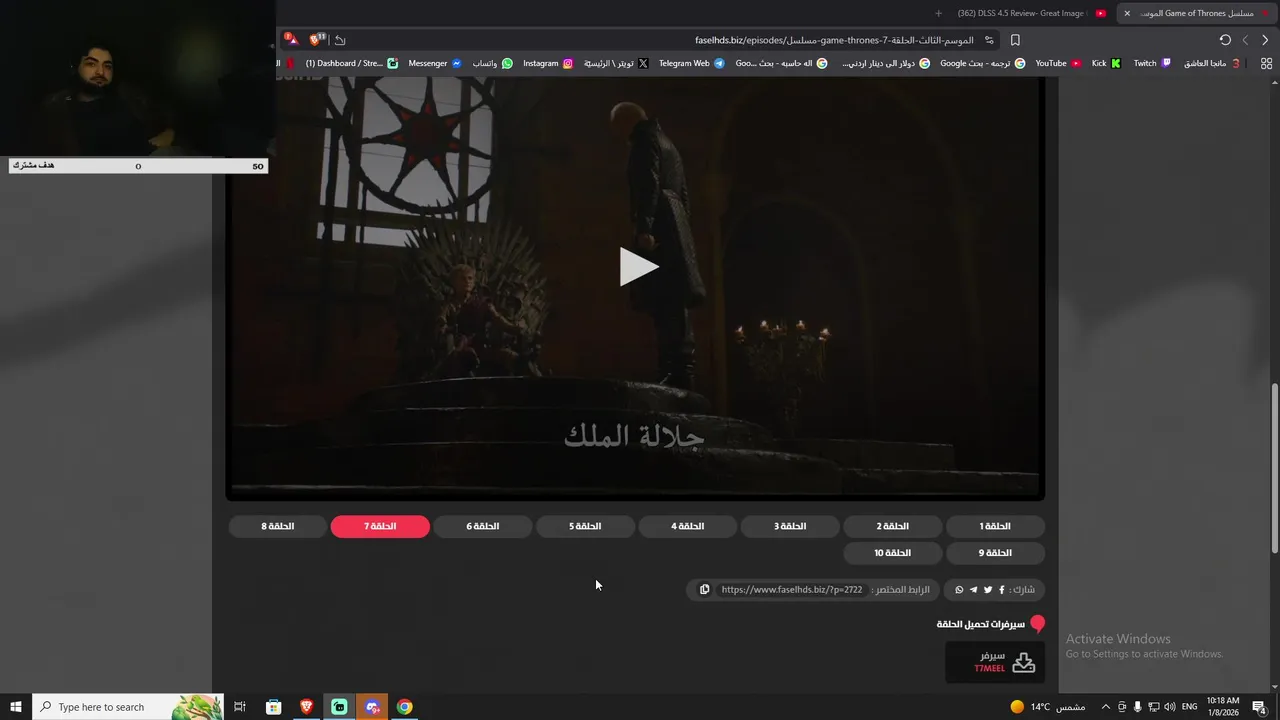
Task: Select episode الحلقة 3
Action: 790,526
